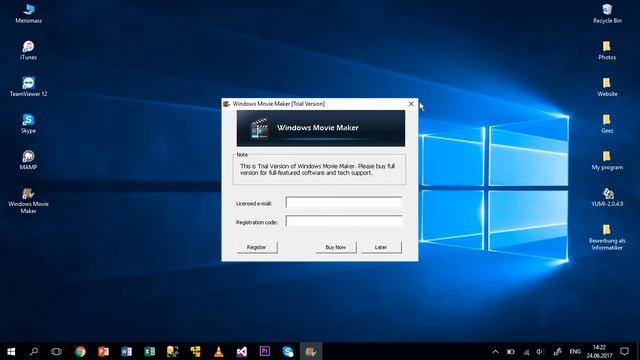Viewport: 640px width, 360px height.
Task: Select the Skype desktop shortcut
Action: click(x=28, y=123)
